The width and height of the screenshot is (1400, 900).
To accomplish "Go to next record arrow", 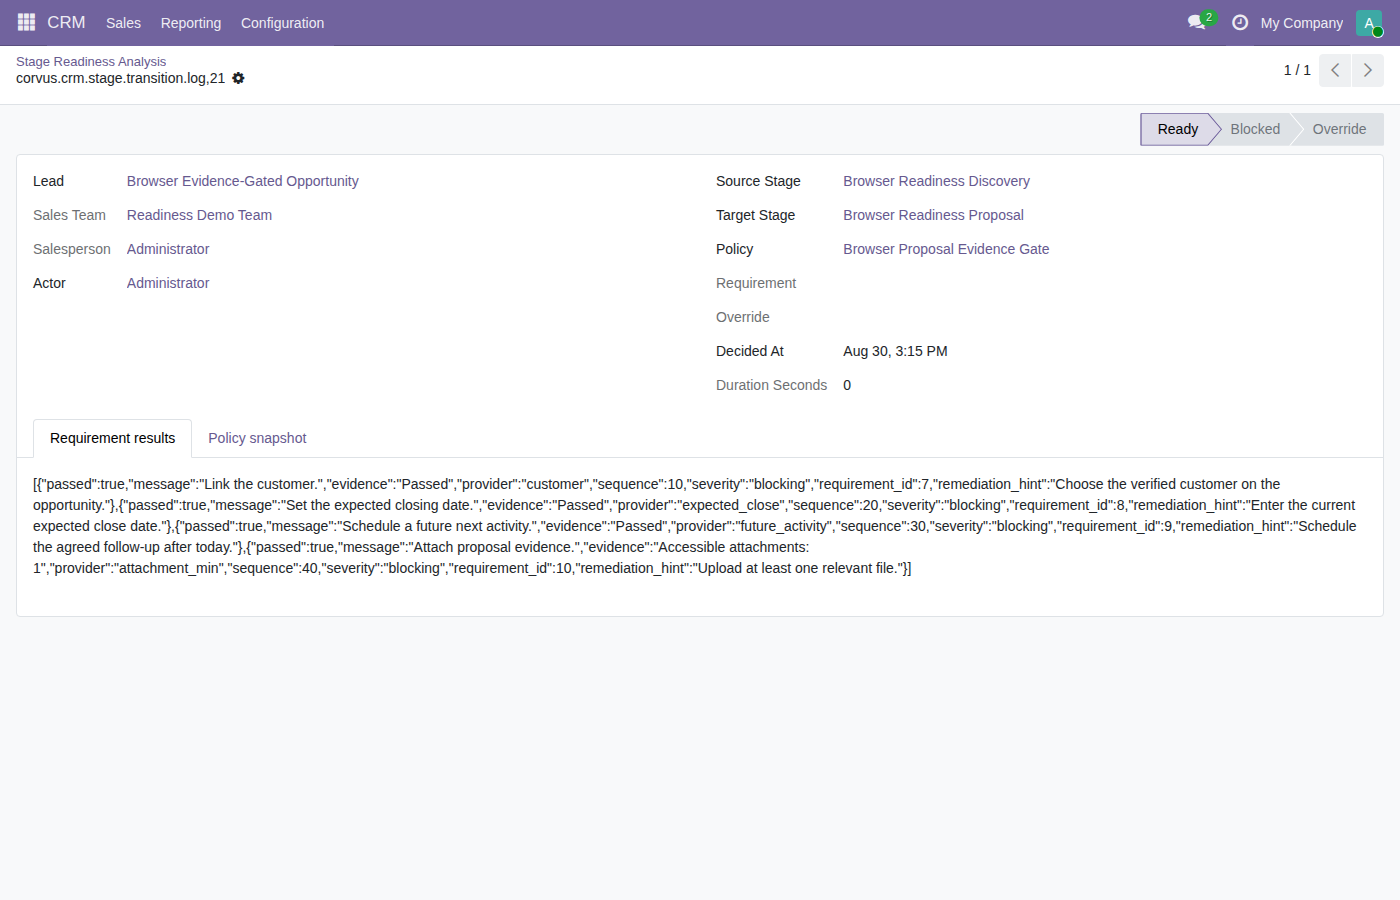I will [x=1368, y=70].
